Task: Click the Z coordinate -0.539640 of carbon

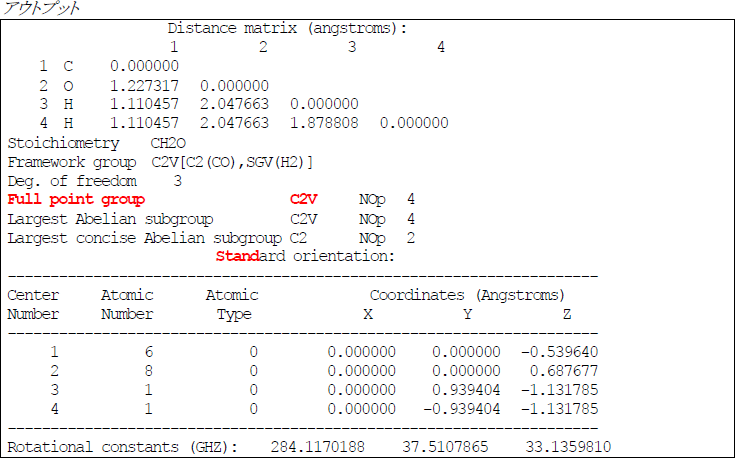Action: (560, 352)
